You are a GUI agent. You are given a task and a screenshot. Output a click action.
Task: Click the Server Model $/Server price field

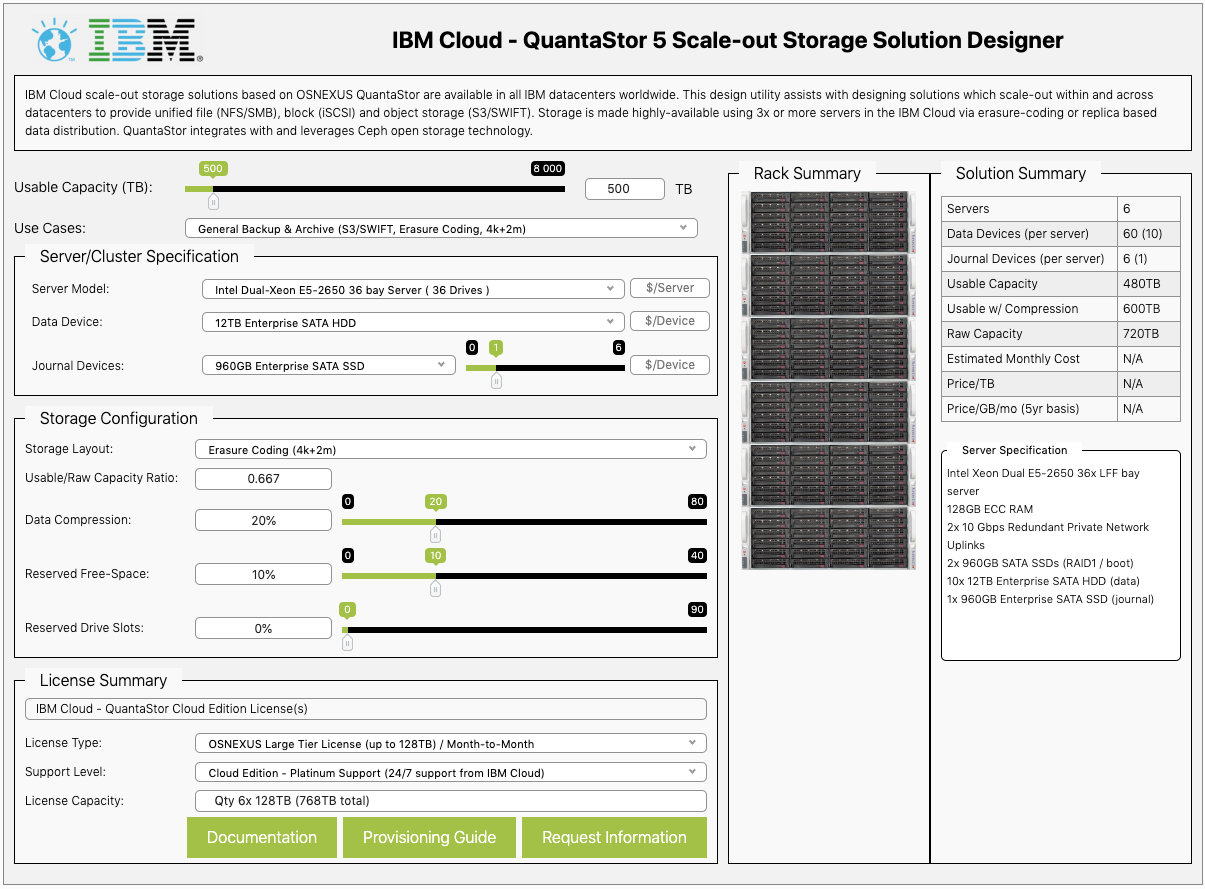(670, 288)
